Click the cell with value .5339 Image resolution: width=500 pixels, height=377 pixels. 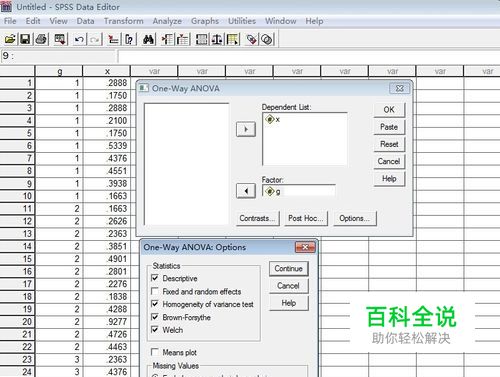107,145
